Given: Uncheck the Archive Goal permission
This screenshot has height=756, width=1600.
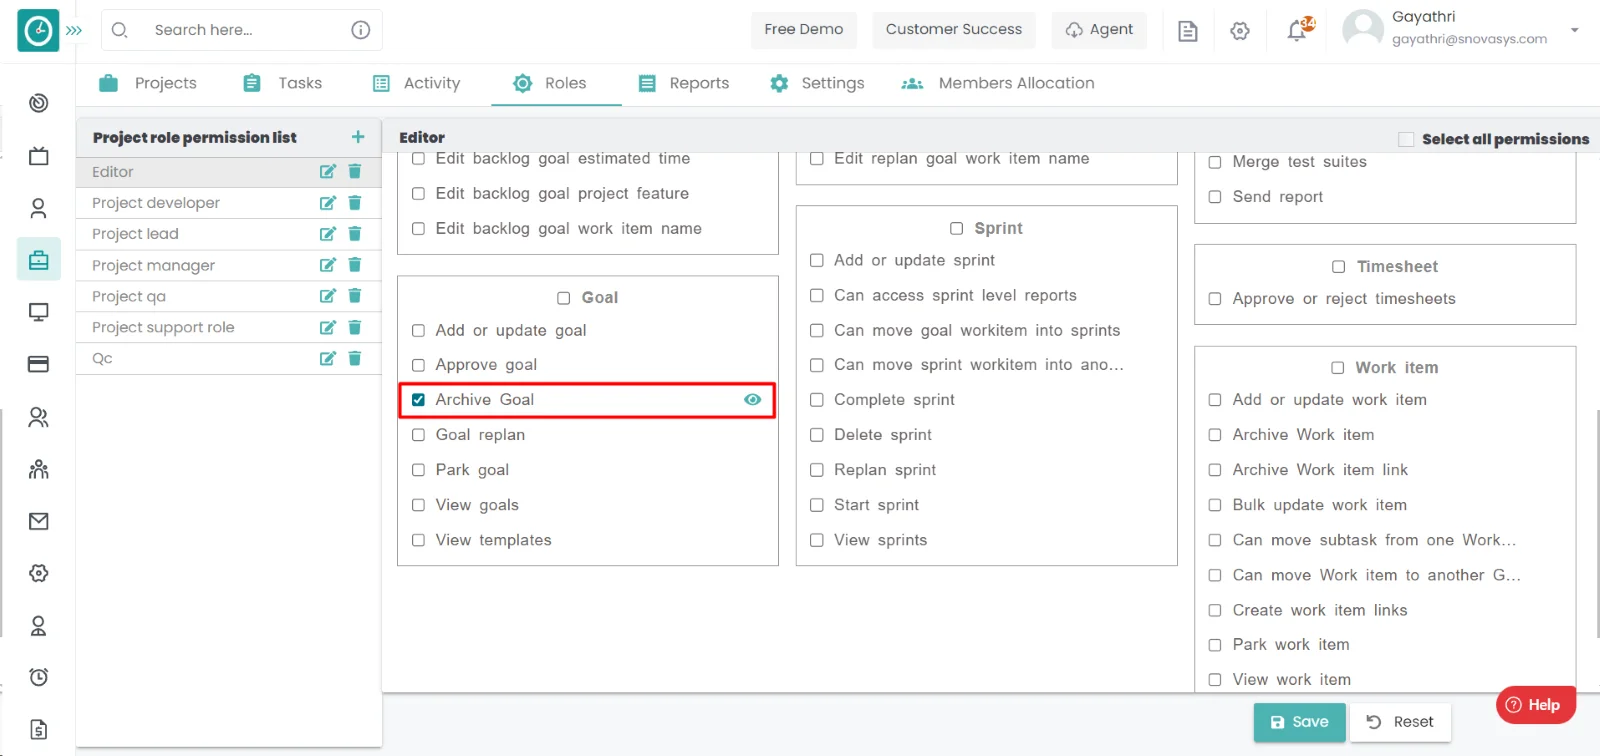Looking at the screenshot, I should [x=418, y=400].
